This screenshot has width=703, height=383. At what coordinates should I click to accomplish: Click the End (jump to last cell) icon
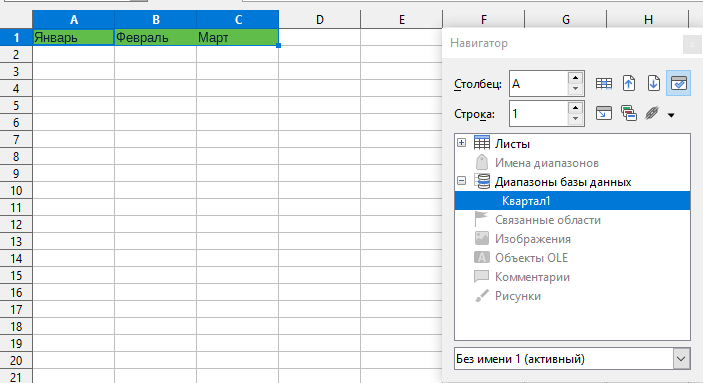[x=654, y=83]
